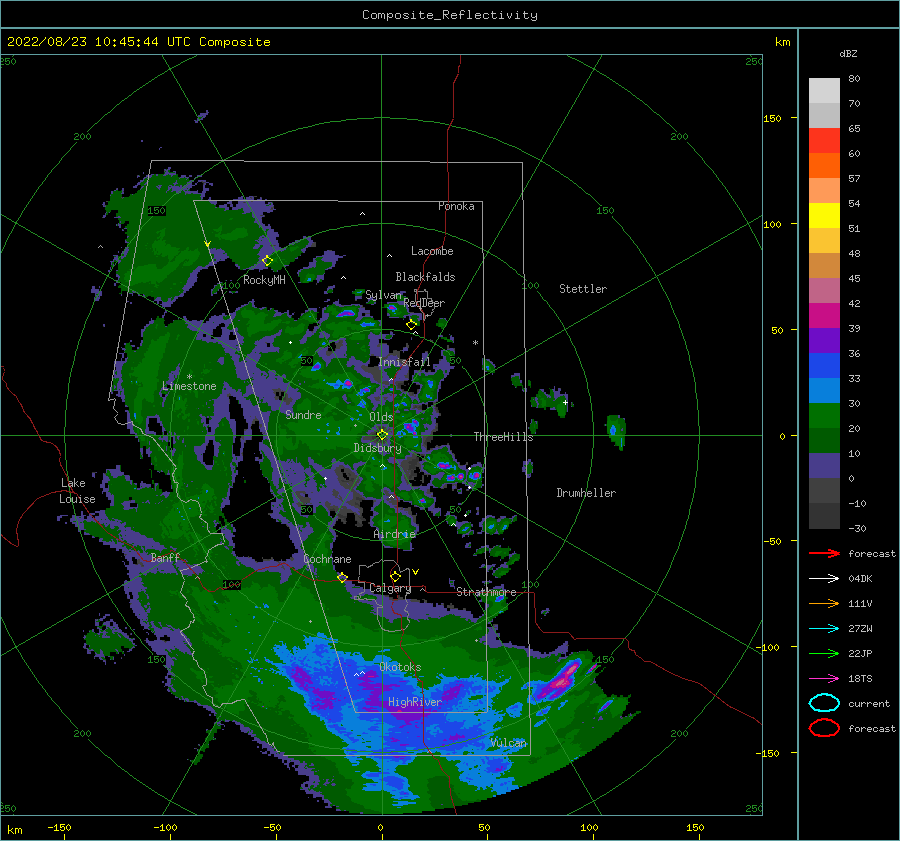This screenshot has width=900, height=841.
Task: Select the dark orange 57-60 dBZ swatch
Action: coord(824,165)
